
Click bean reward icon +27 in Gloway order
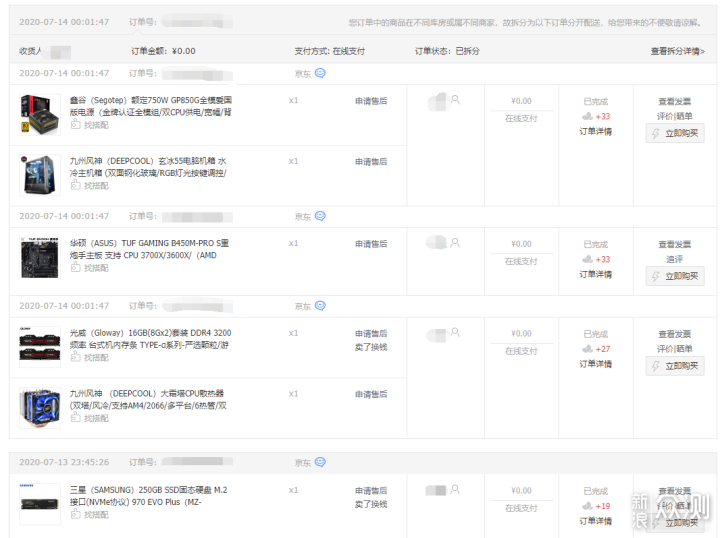[x=587, y=349]
